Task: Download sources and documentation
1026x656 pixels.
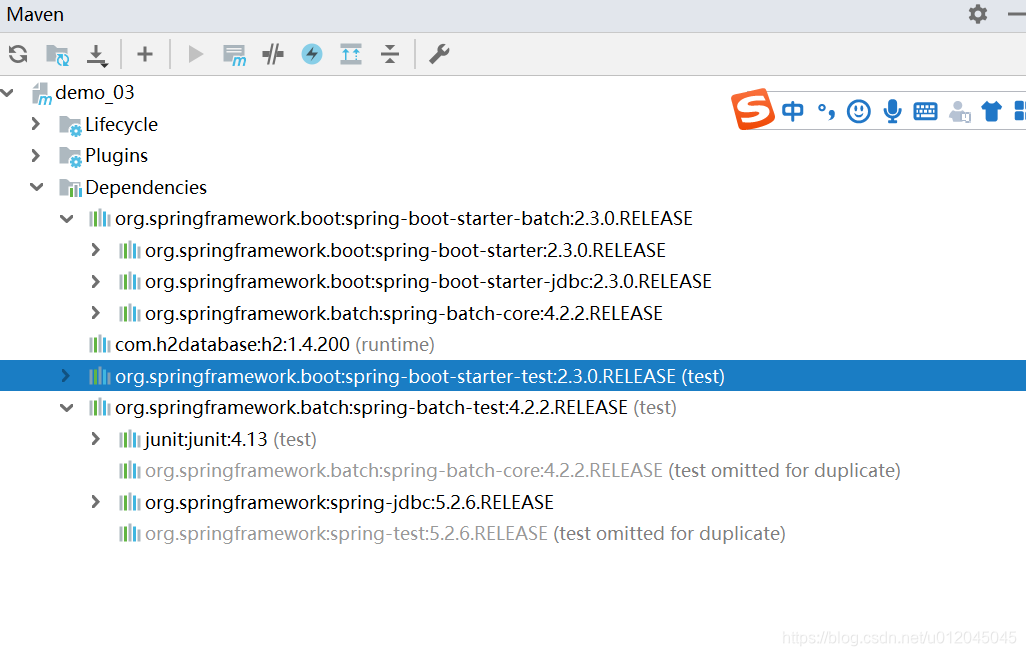Action: [97, 54]
